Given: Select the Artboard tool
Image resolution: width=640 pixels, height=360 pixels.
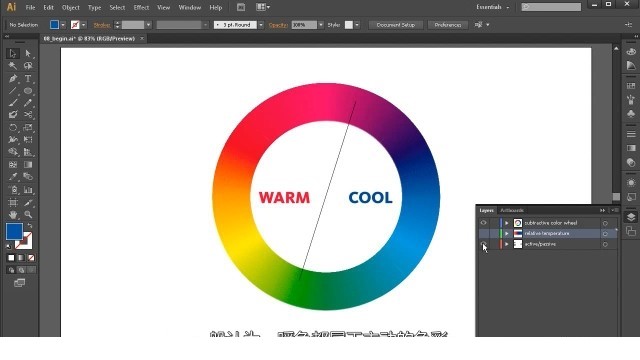Looking at the screenshot, I should 13,202.
